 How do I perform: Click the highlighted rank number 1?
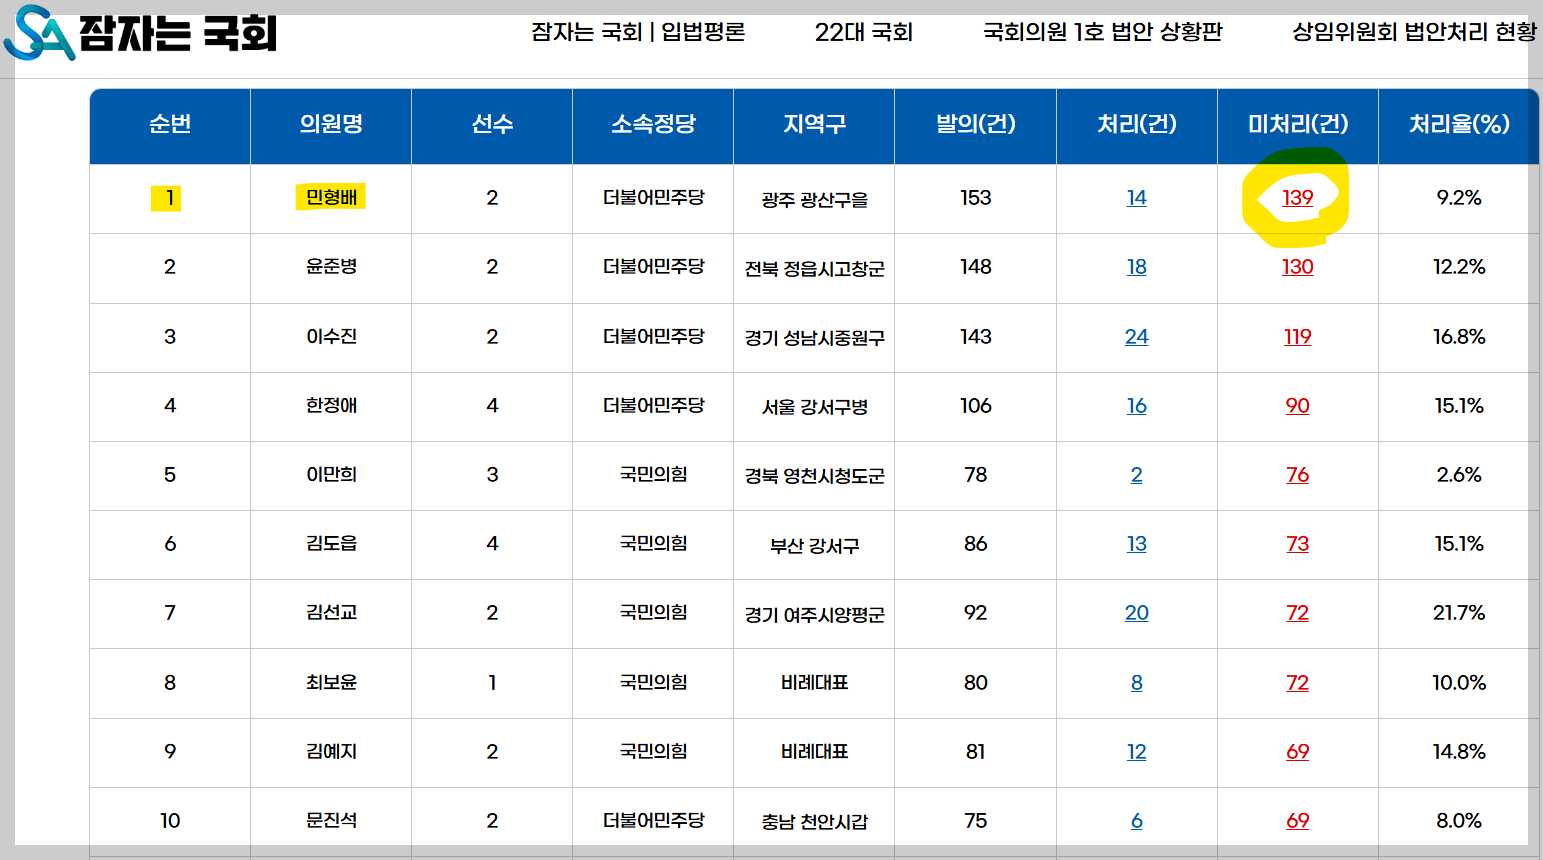tap(170, 198)
